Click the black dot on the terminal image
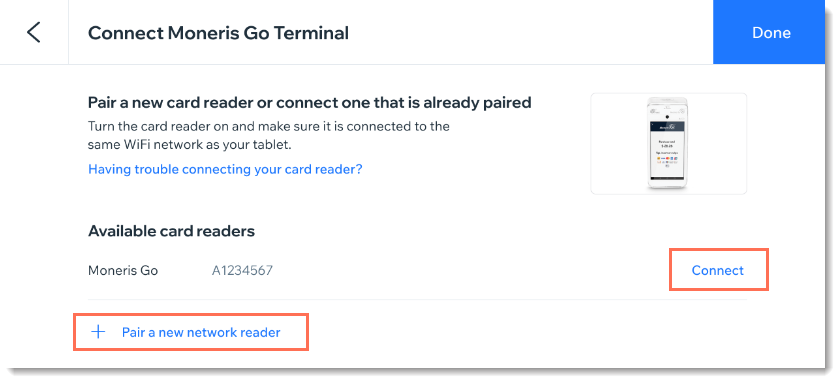 (667, 117)
